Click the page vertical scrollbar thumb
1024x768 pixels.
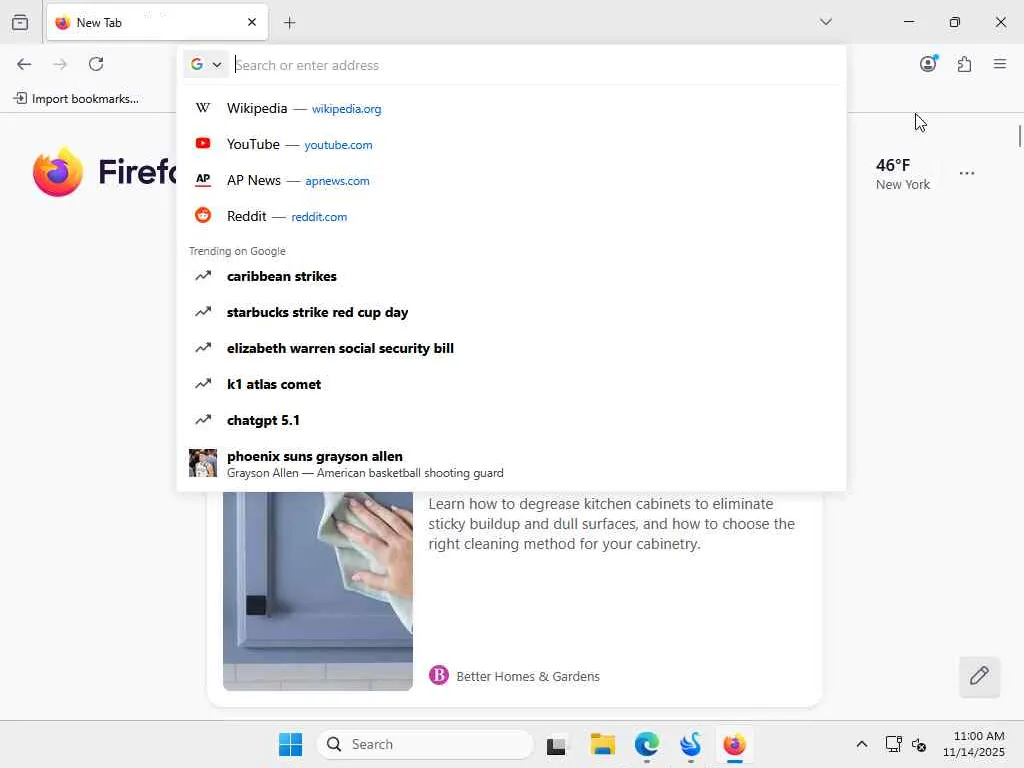pos(1019,135)
